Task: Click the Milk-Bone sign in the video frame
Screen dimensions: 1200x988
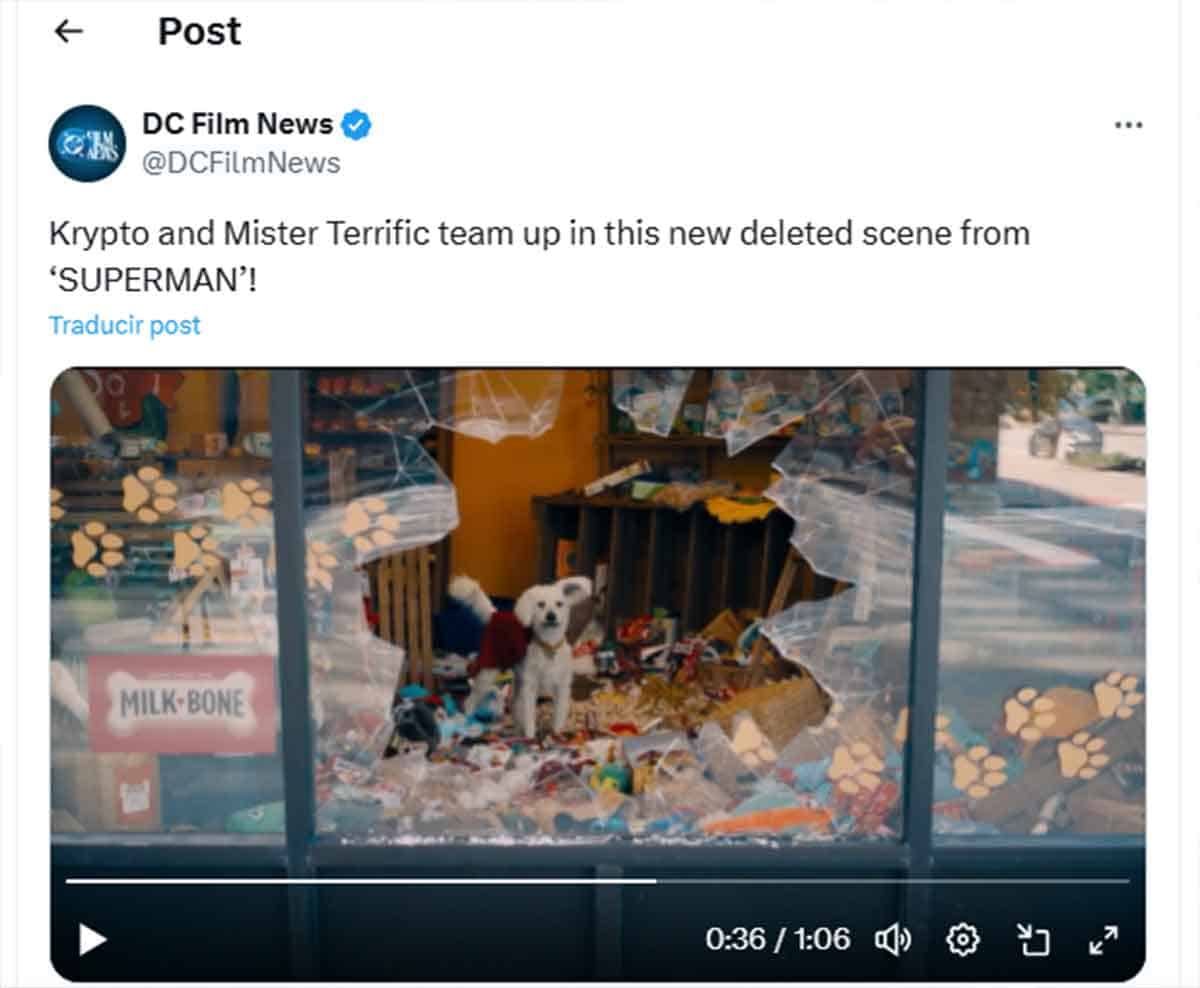Action: [x=182, y=705]
